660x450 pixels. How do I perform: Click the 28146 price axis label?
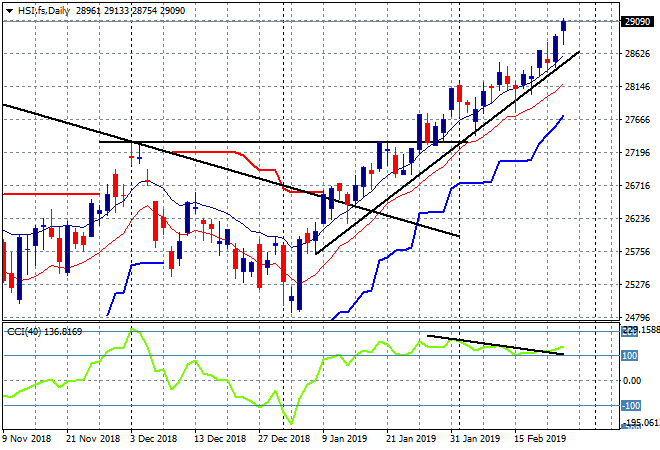637,87
